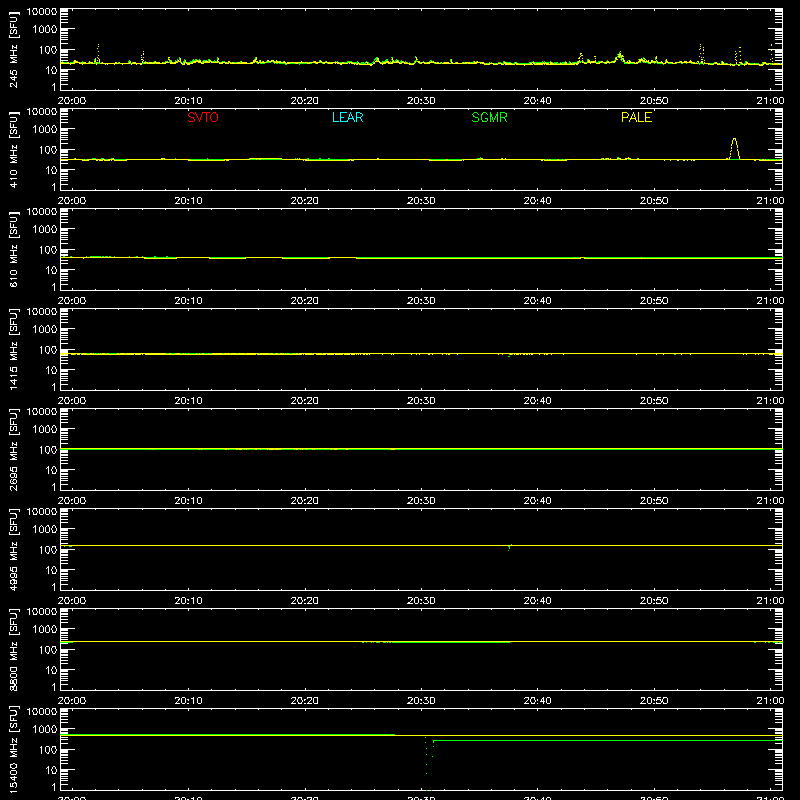The image size is (800, 800).
Task: Click the green SGMR station label
Action: (489, 117)
